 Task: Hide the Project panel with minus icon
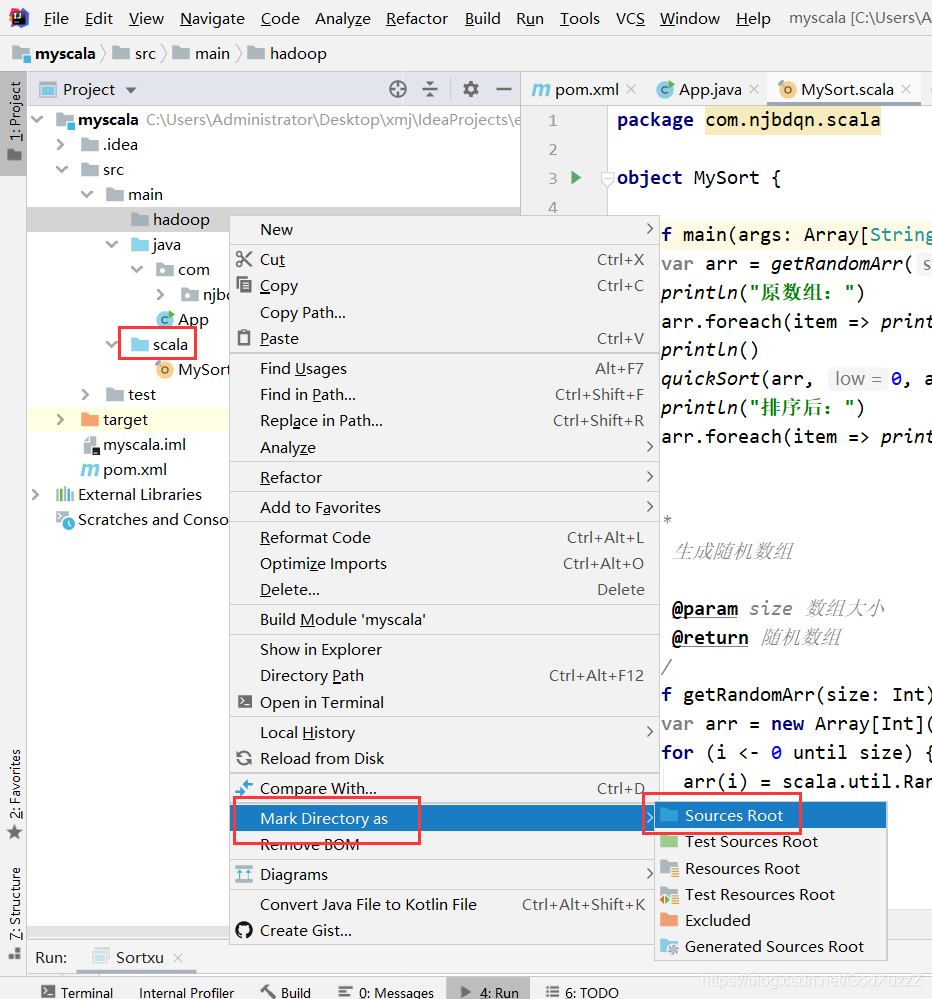[x=503, y=89]
